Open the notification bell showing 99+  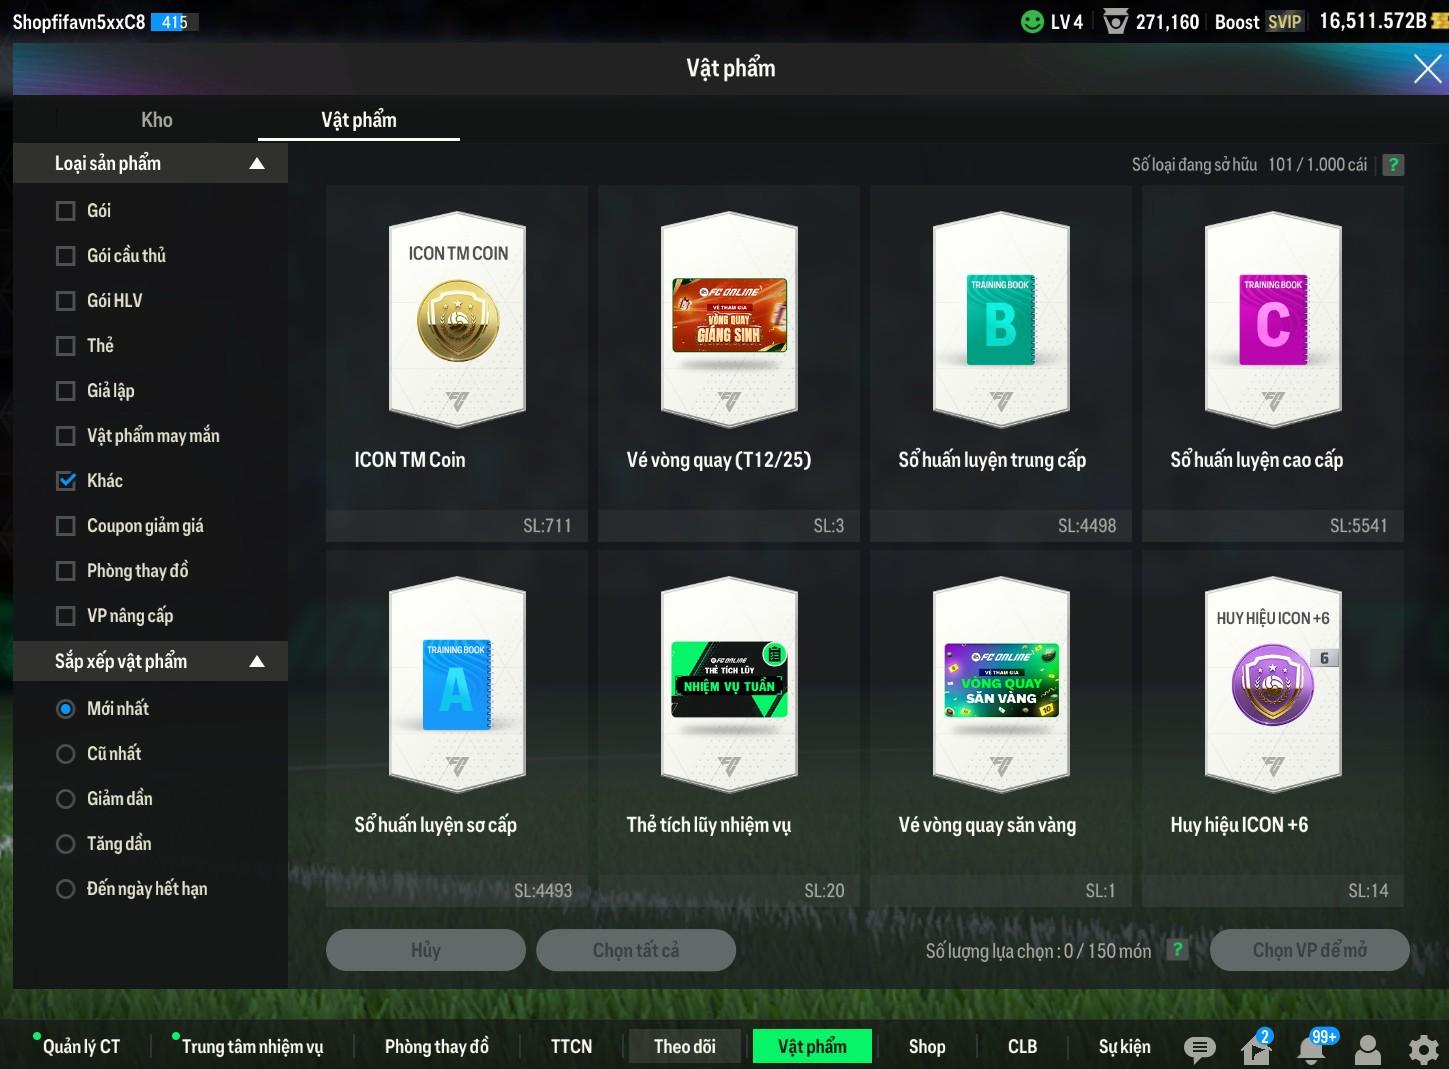coord(1312,1048)
